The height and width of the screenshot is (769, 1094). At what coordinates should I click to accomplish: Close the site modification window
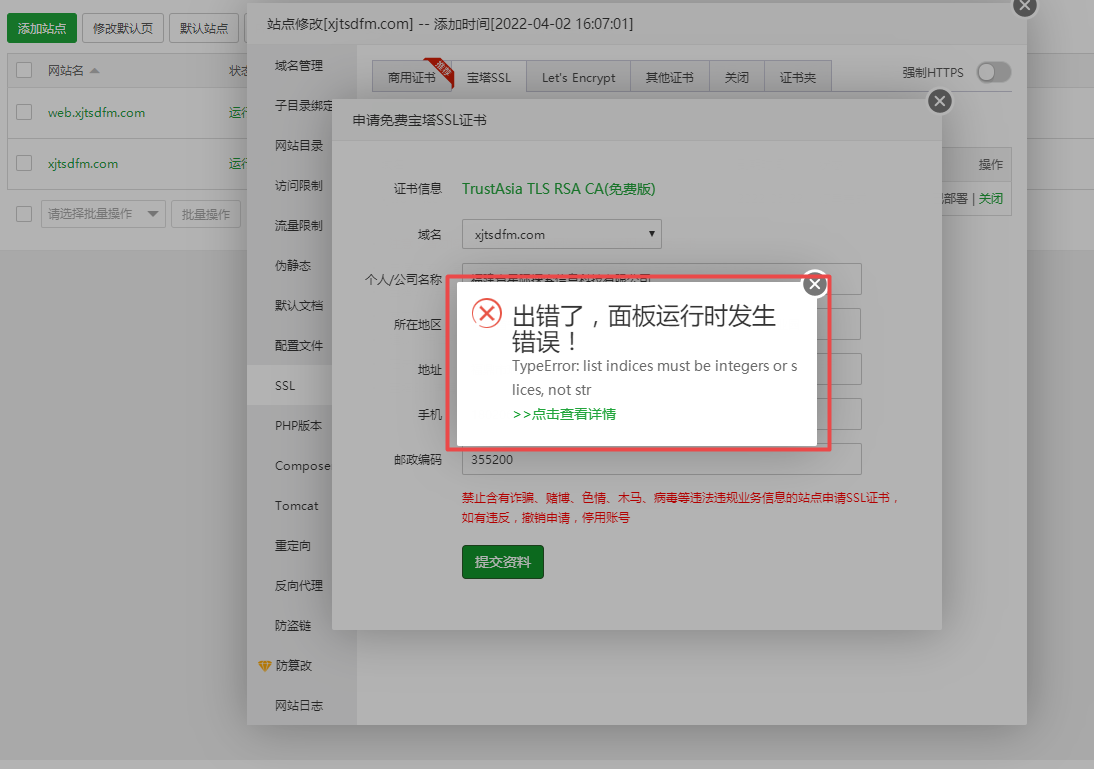pyautogui.click(x=1024, y=6)
